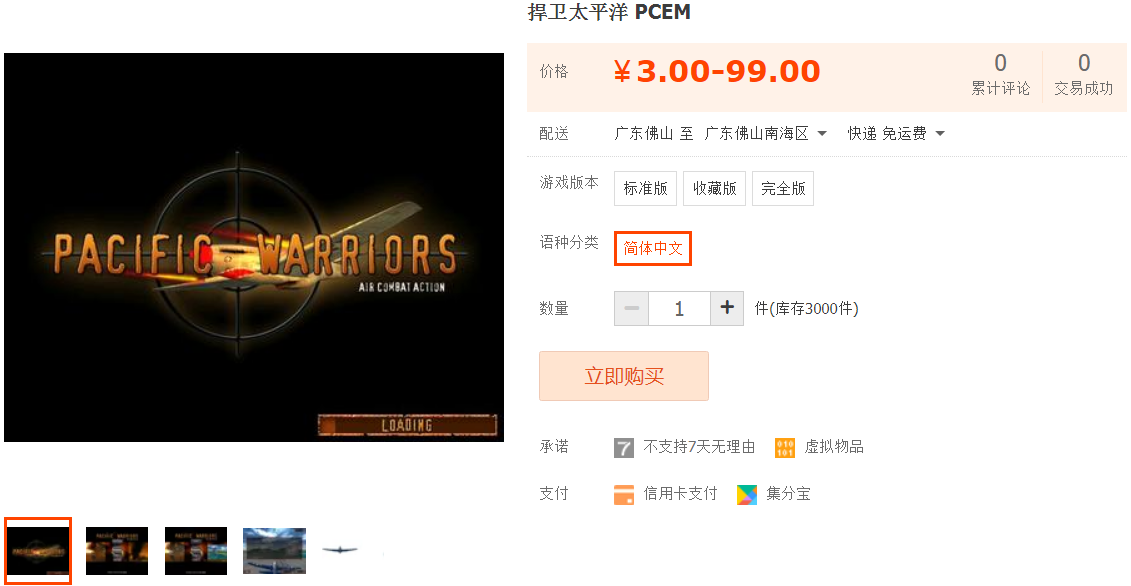Screen dimensions: 1131x586
Task: Select the first highlighted Pacific Warriors thumbnail
Action: click(x=38, y=551)
